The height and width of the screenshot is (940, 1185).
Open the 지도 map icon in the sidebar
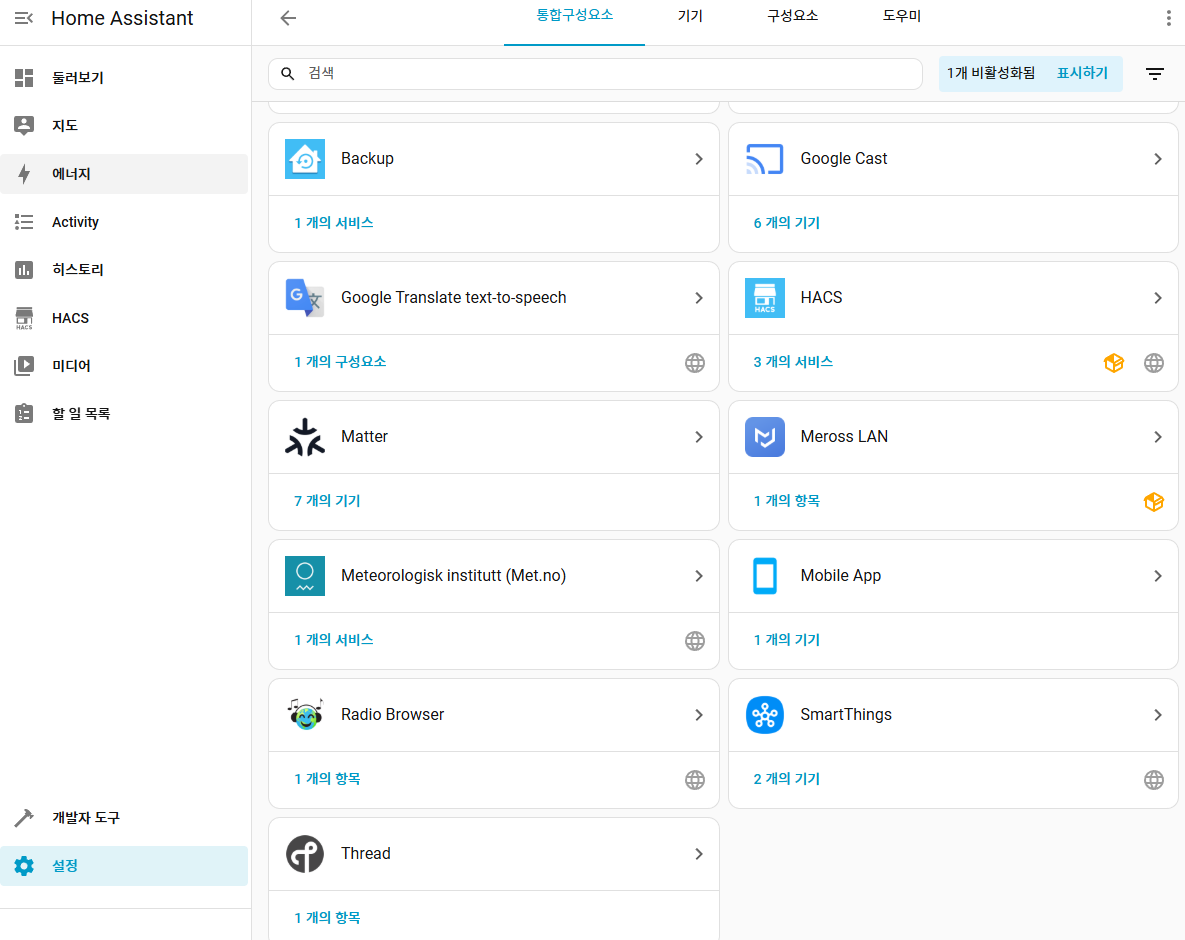point(24,125)
